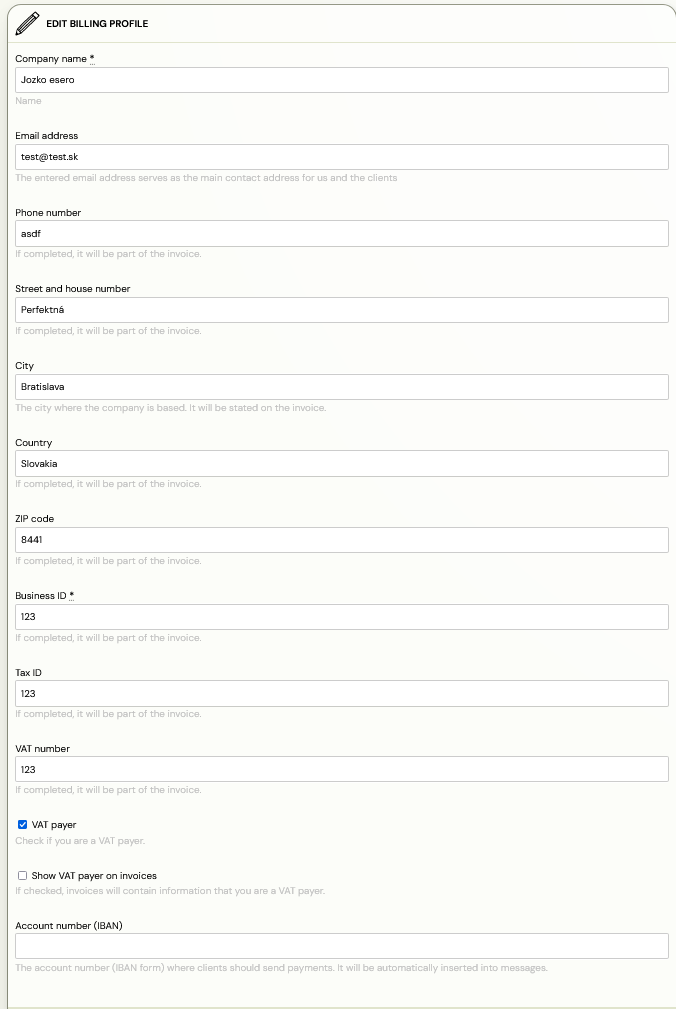676x1009 pixels.
Task: Click the empty Account number (IBAN) field
Action: tap(342, 947)
